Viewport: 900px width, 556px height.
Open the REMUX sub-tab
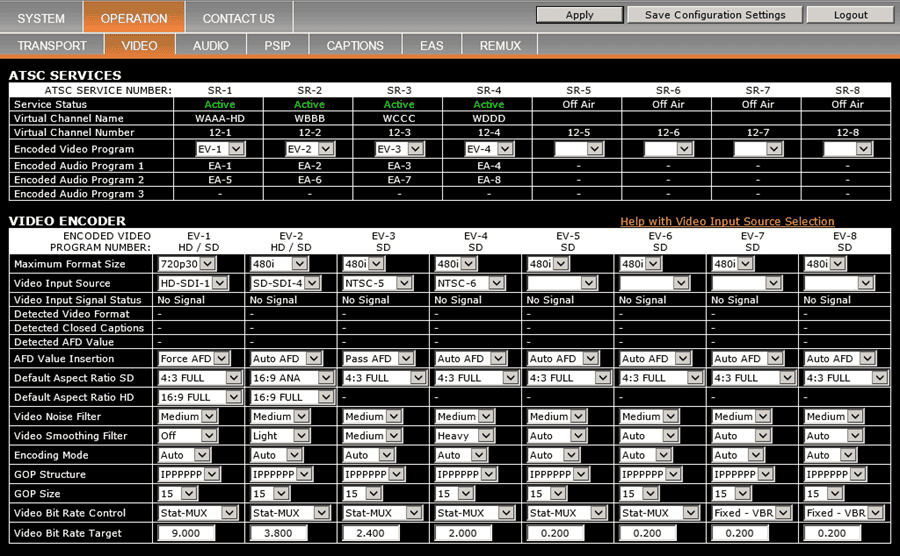click(x=500, y=46)
